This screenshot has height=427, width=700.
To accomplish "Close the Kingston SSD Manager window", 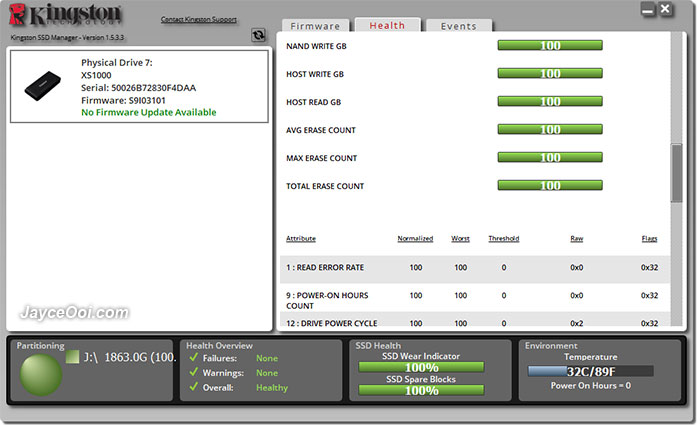I will pyautogui.click(x=665, y=9).
